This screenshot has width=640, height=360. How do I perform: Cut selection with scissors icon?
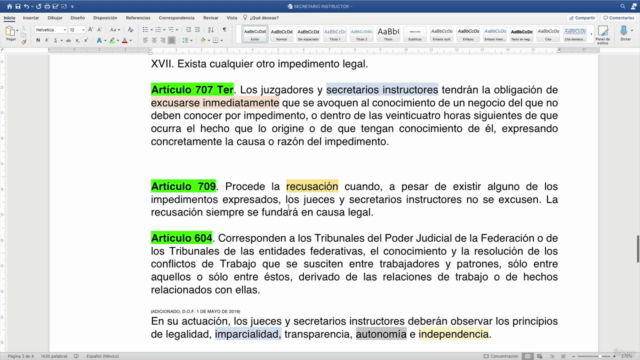click(24, 29)
